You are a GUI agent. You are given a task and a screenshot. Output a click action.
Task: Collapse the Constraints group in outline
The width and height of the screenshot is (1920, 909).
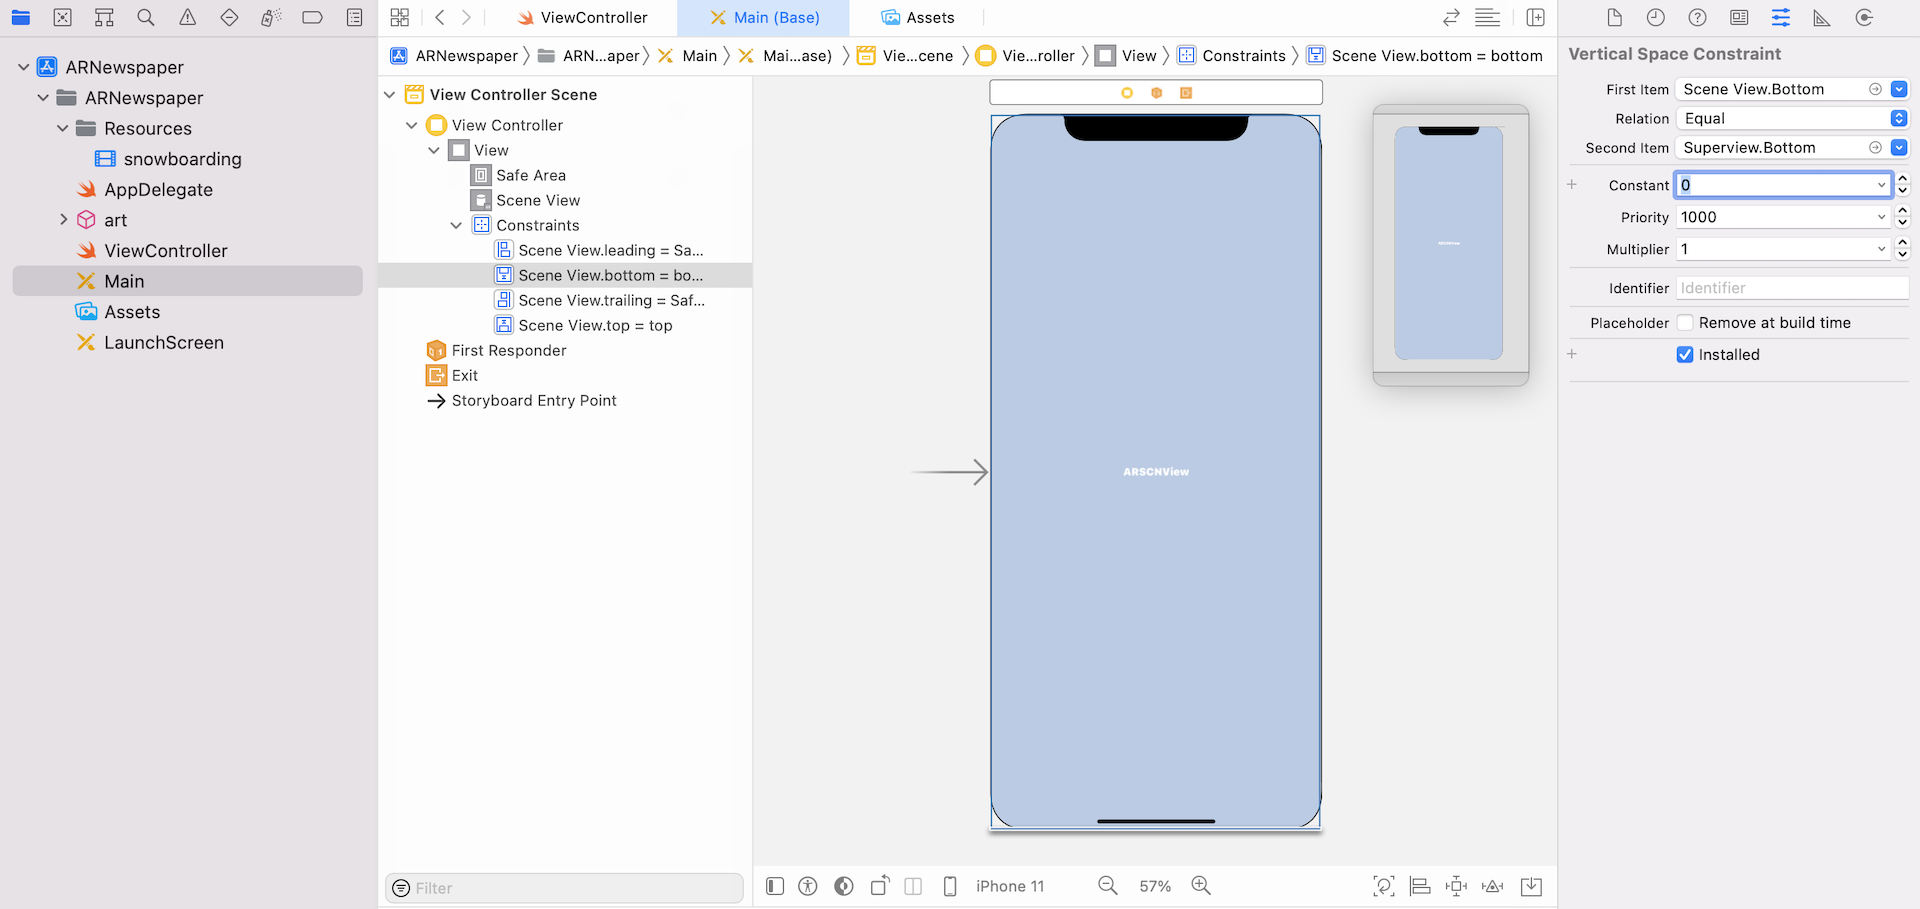[x=456, y=225]
